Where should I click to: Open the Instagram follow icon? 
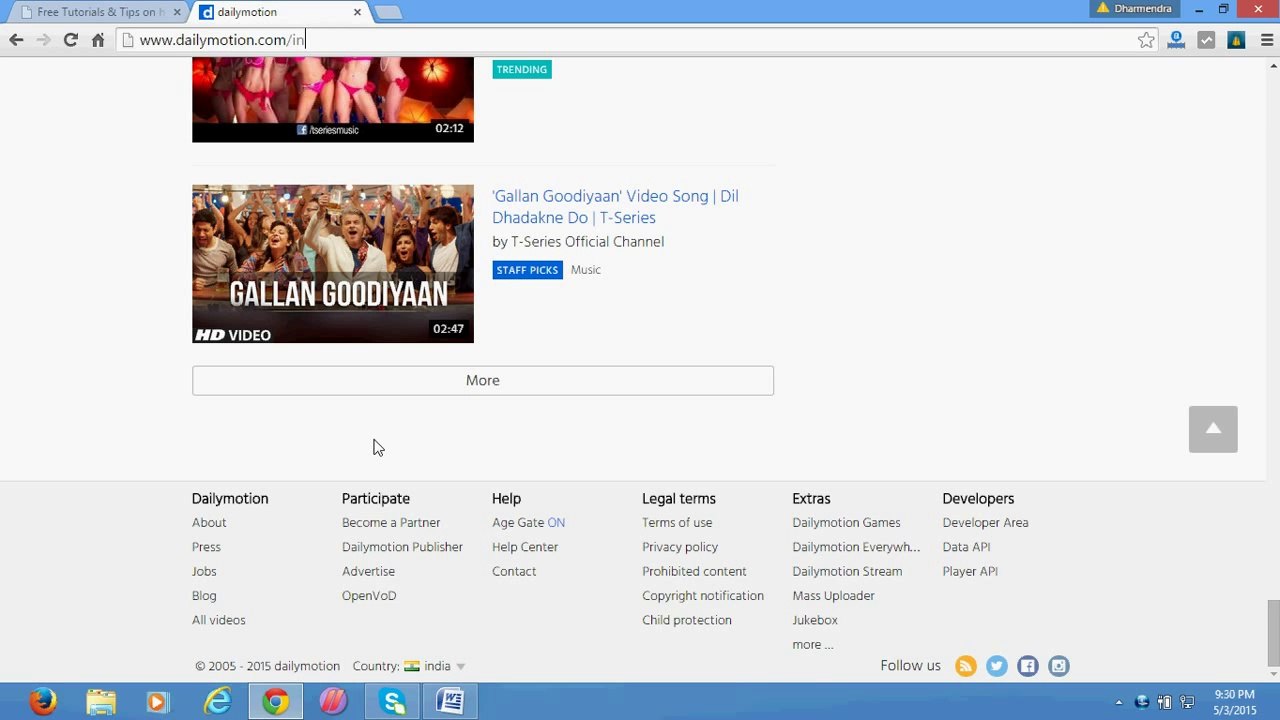pyautogui.click(x=1059, y=666)
